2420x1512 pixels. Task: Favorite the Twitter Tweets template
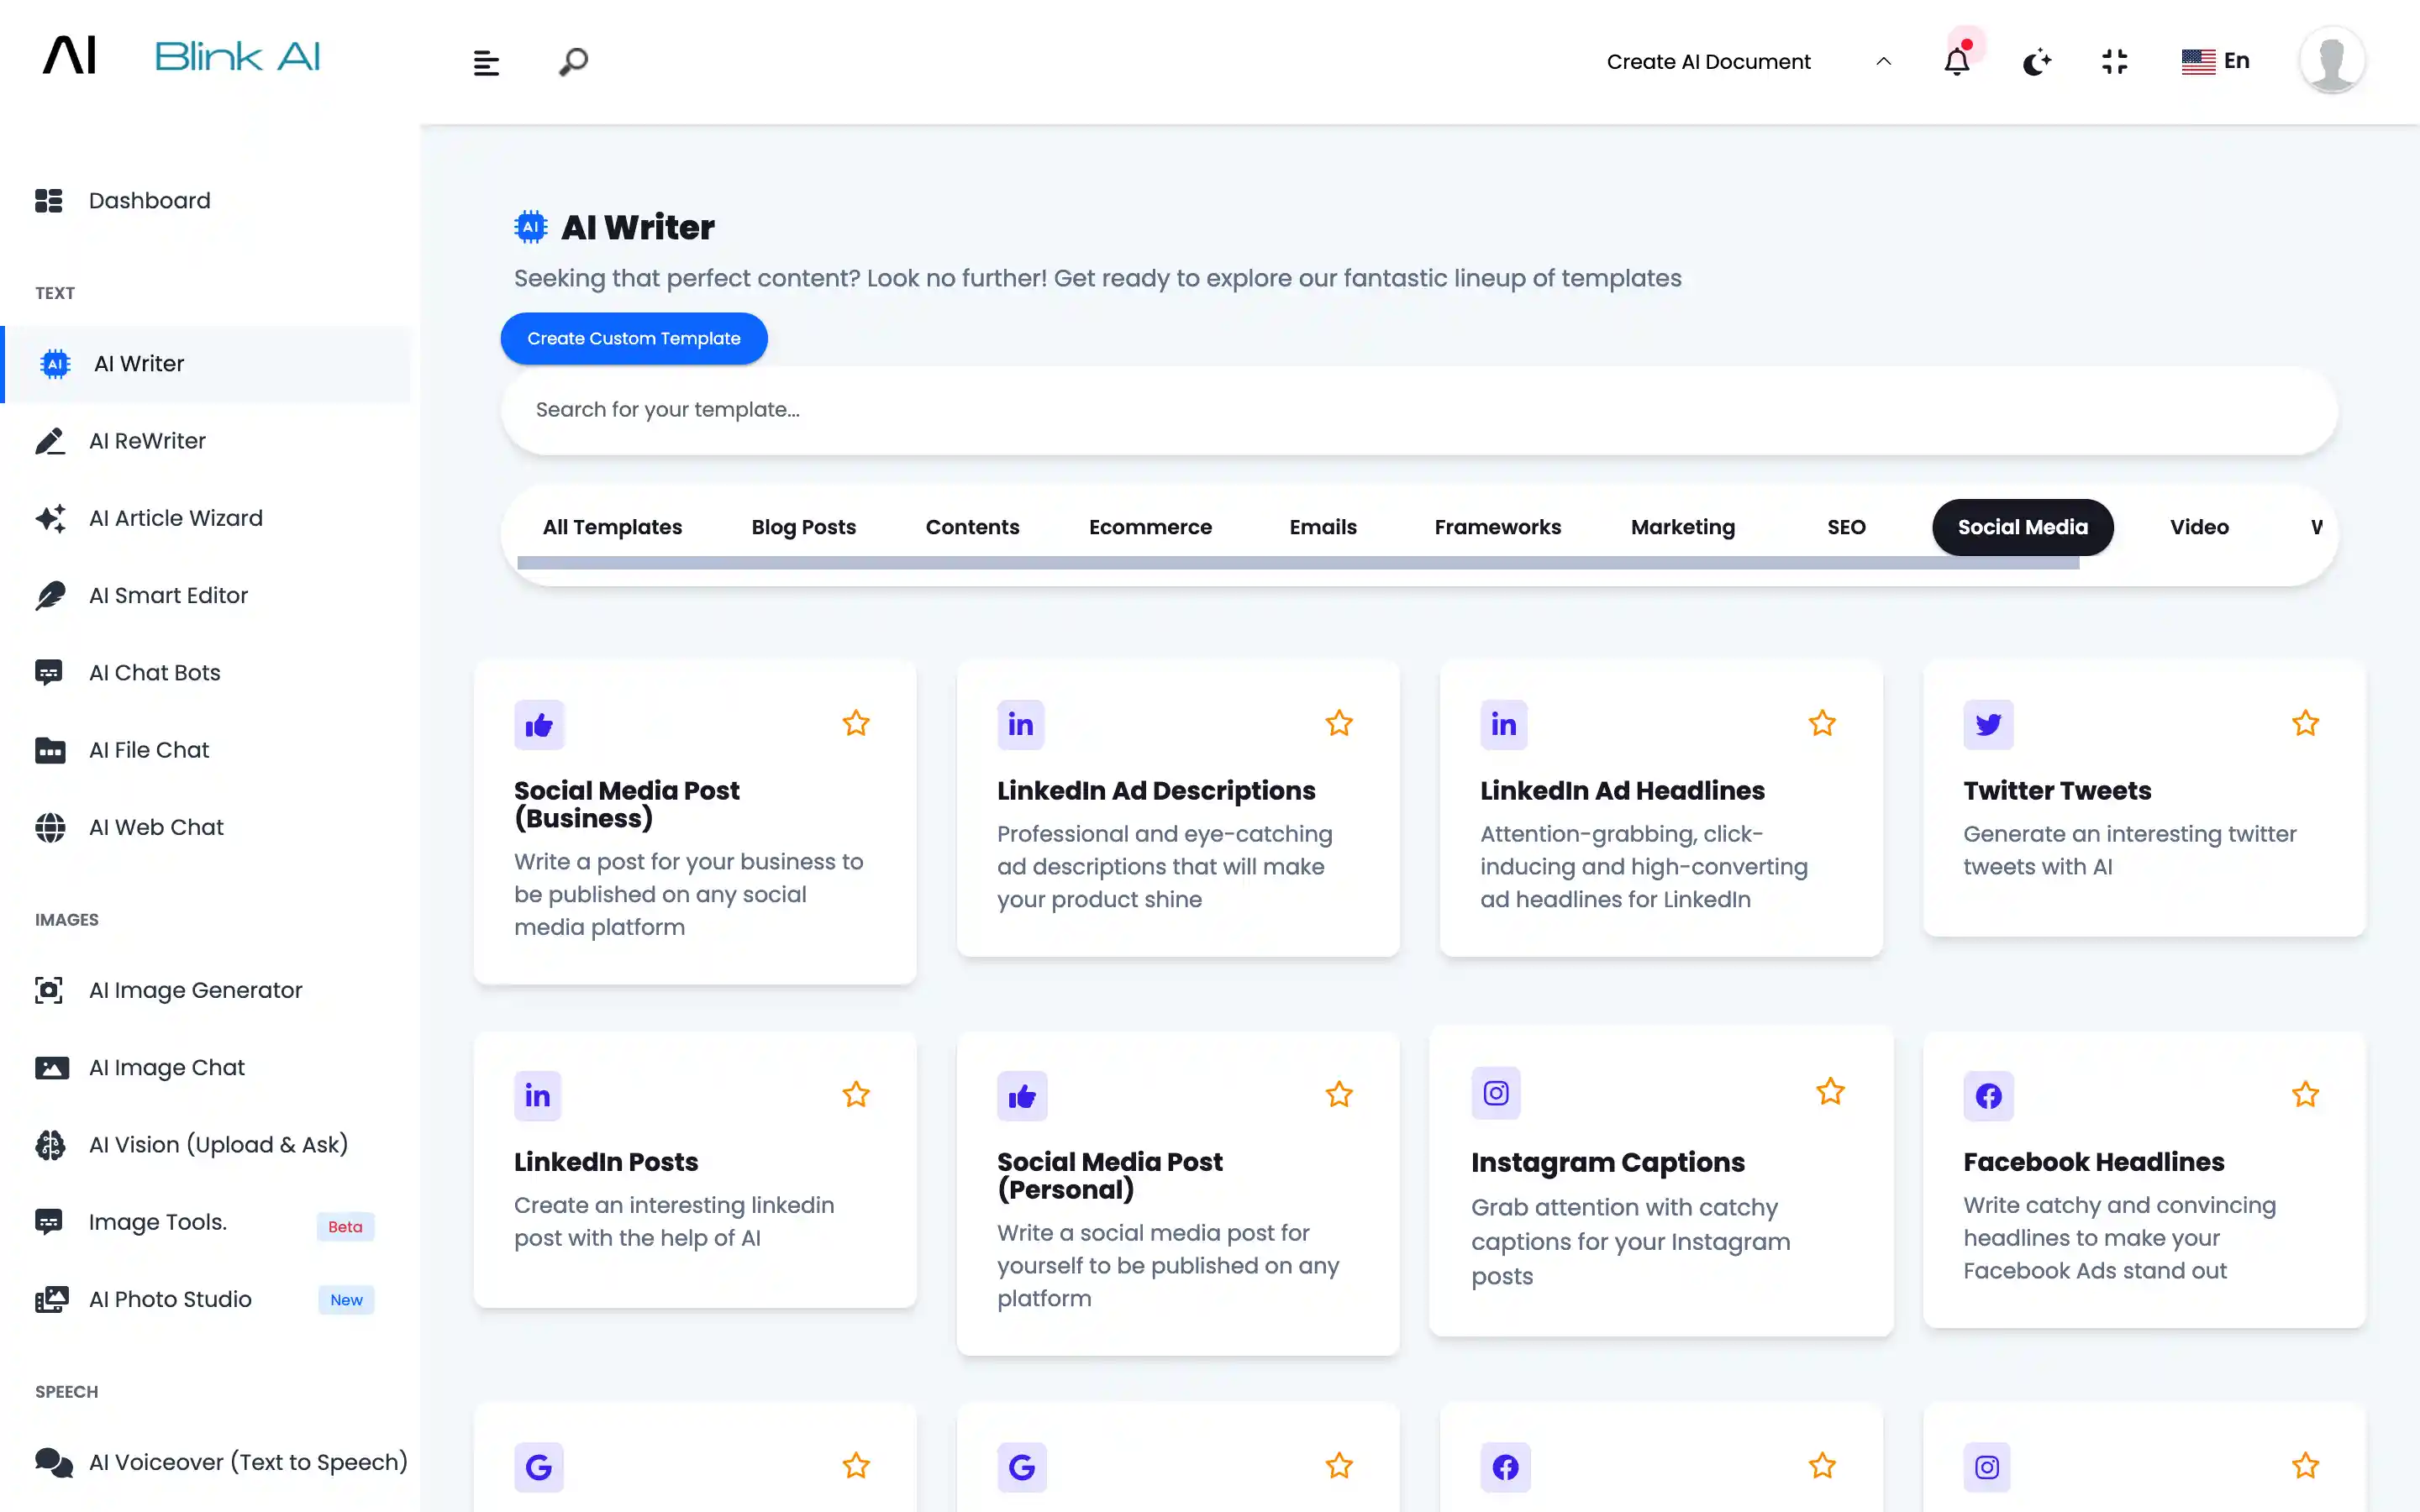click(2304, 722)
